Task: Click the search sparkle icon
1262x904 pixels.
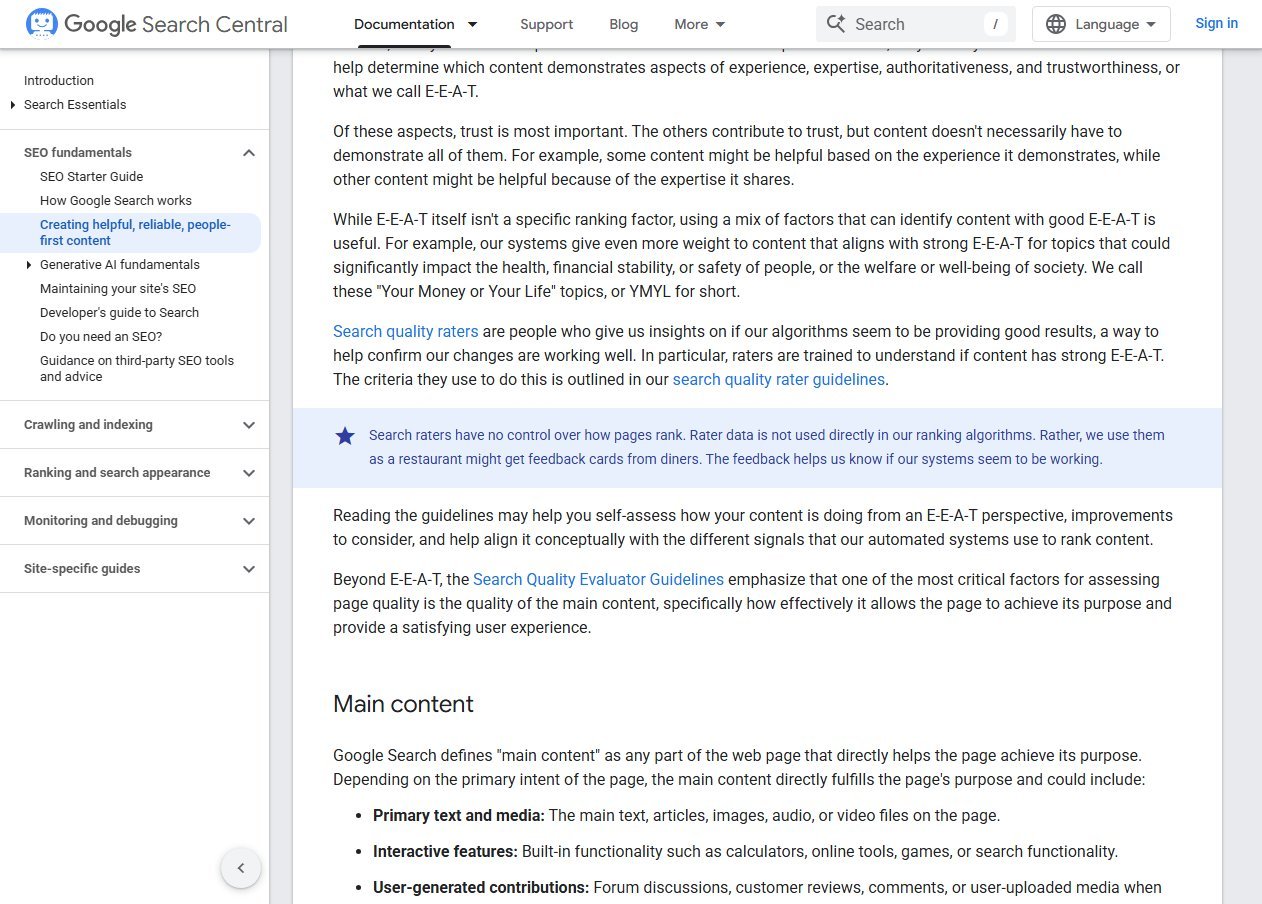Action: 836,24
